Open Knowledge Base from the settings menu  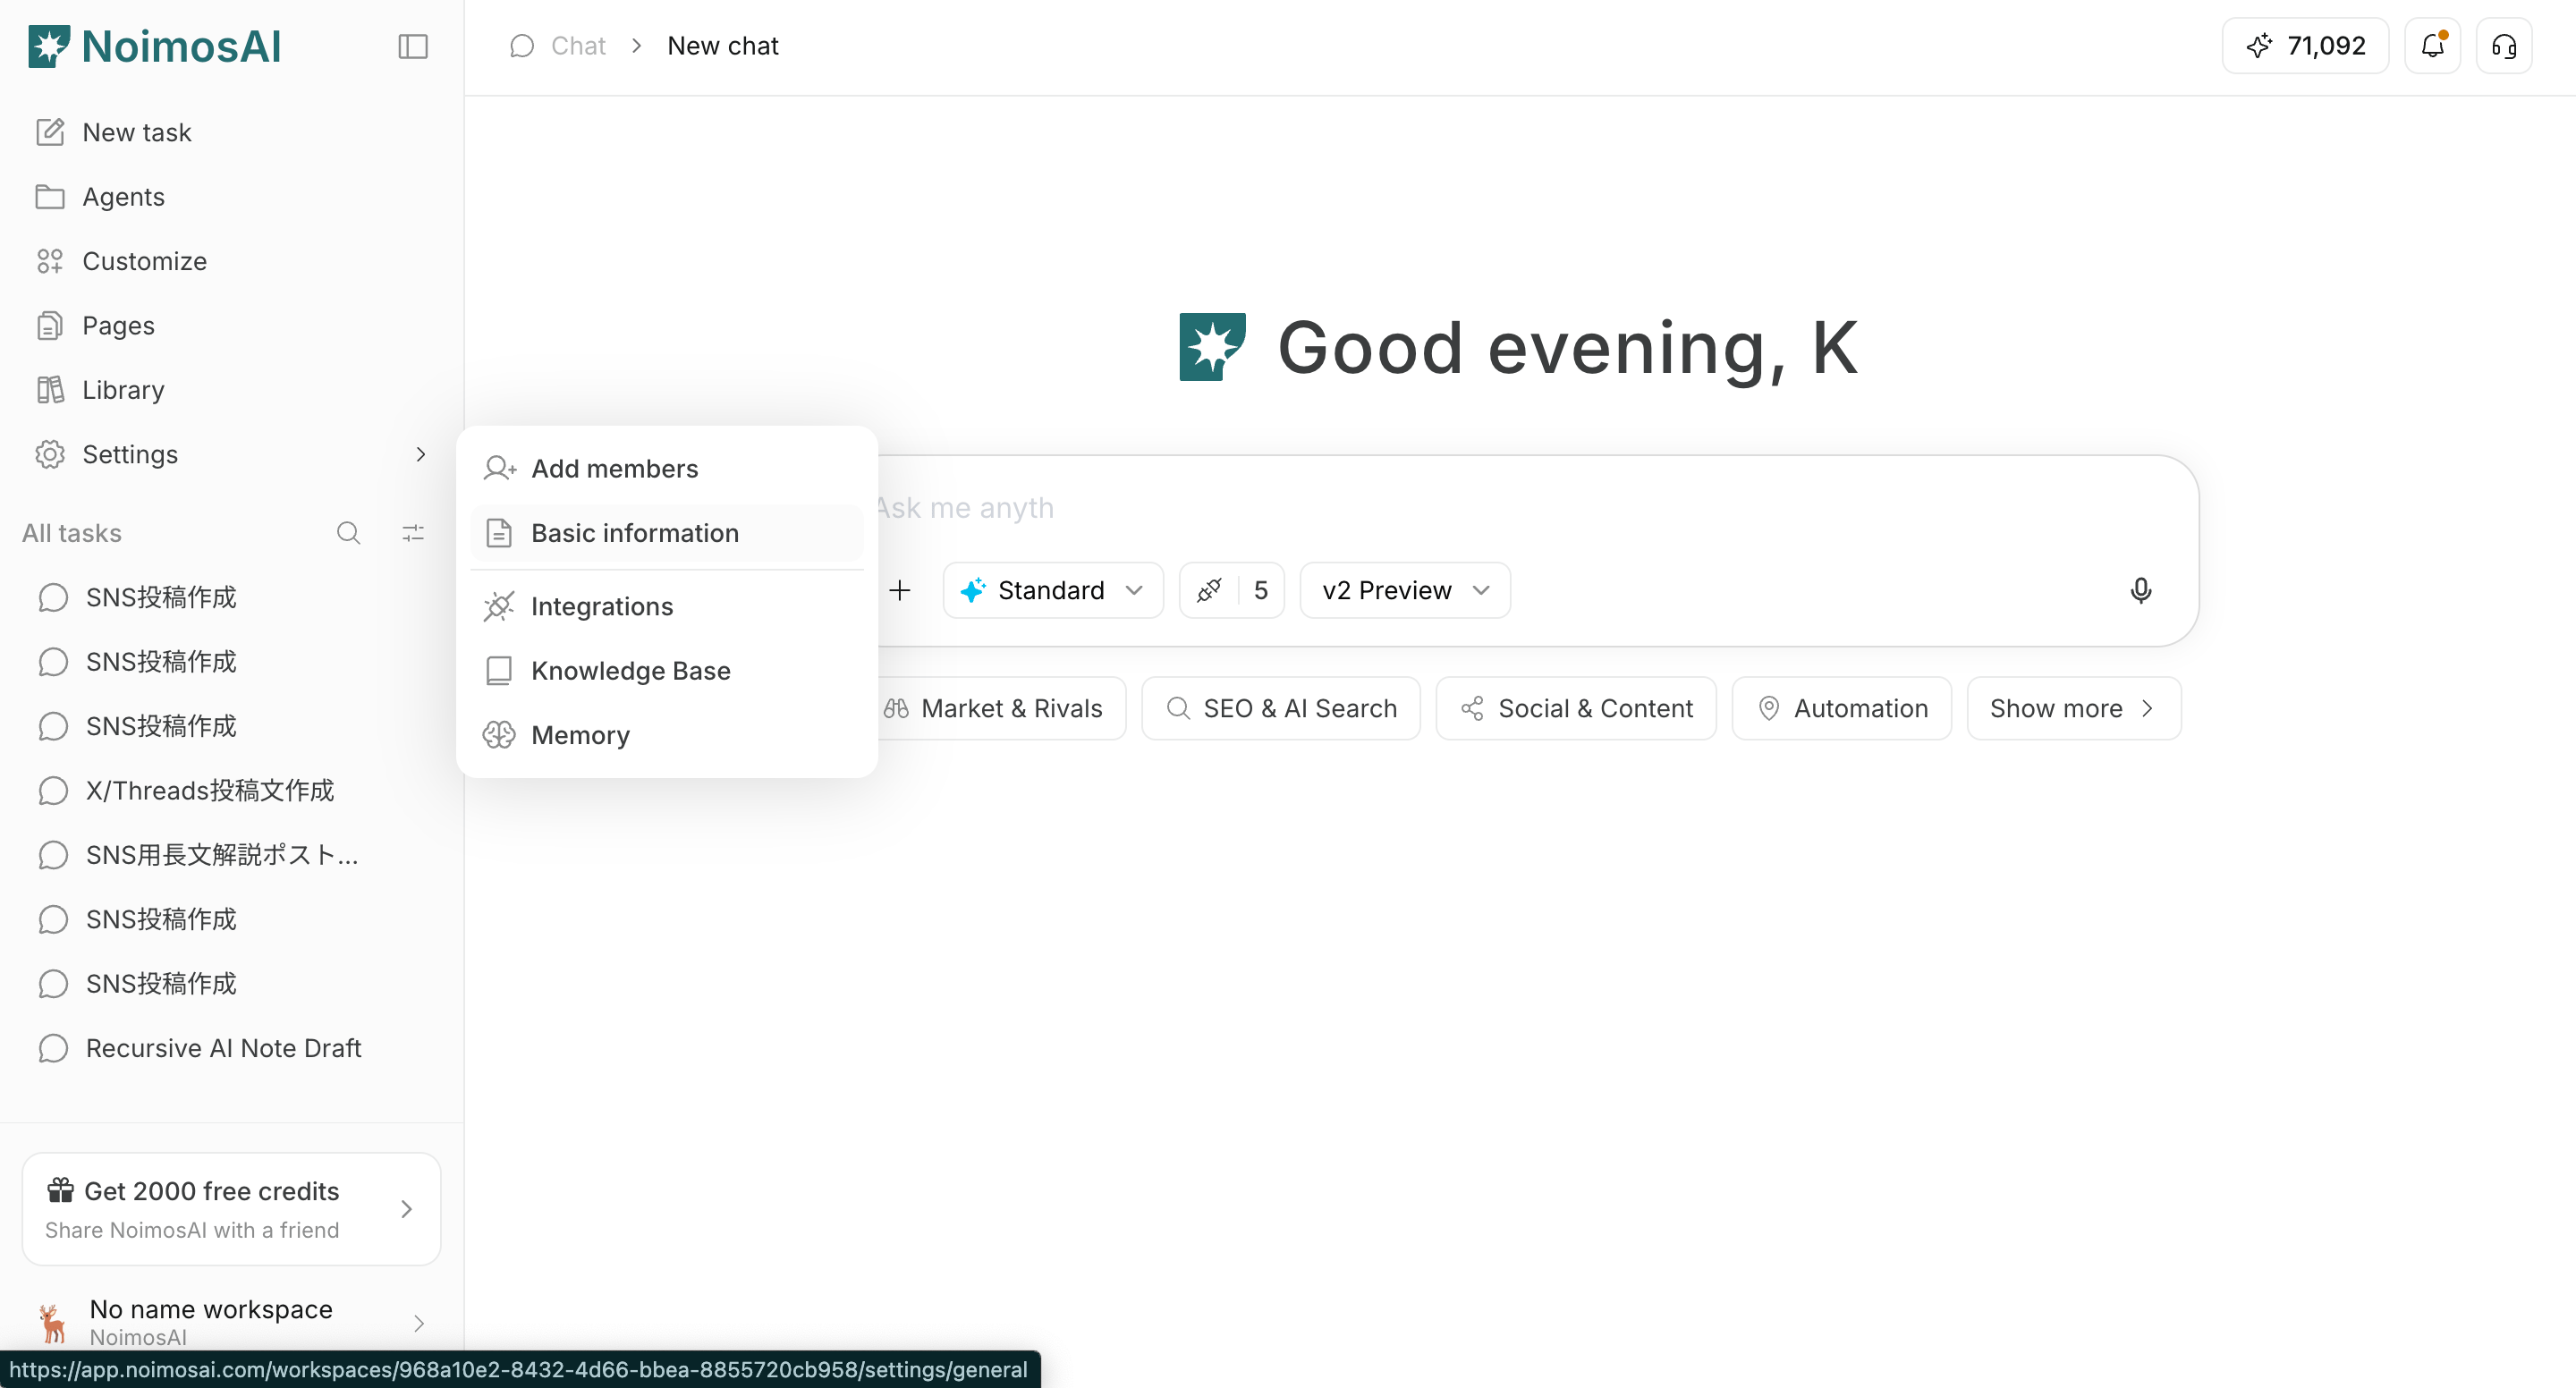[x=667, y=670]
